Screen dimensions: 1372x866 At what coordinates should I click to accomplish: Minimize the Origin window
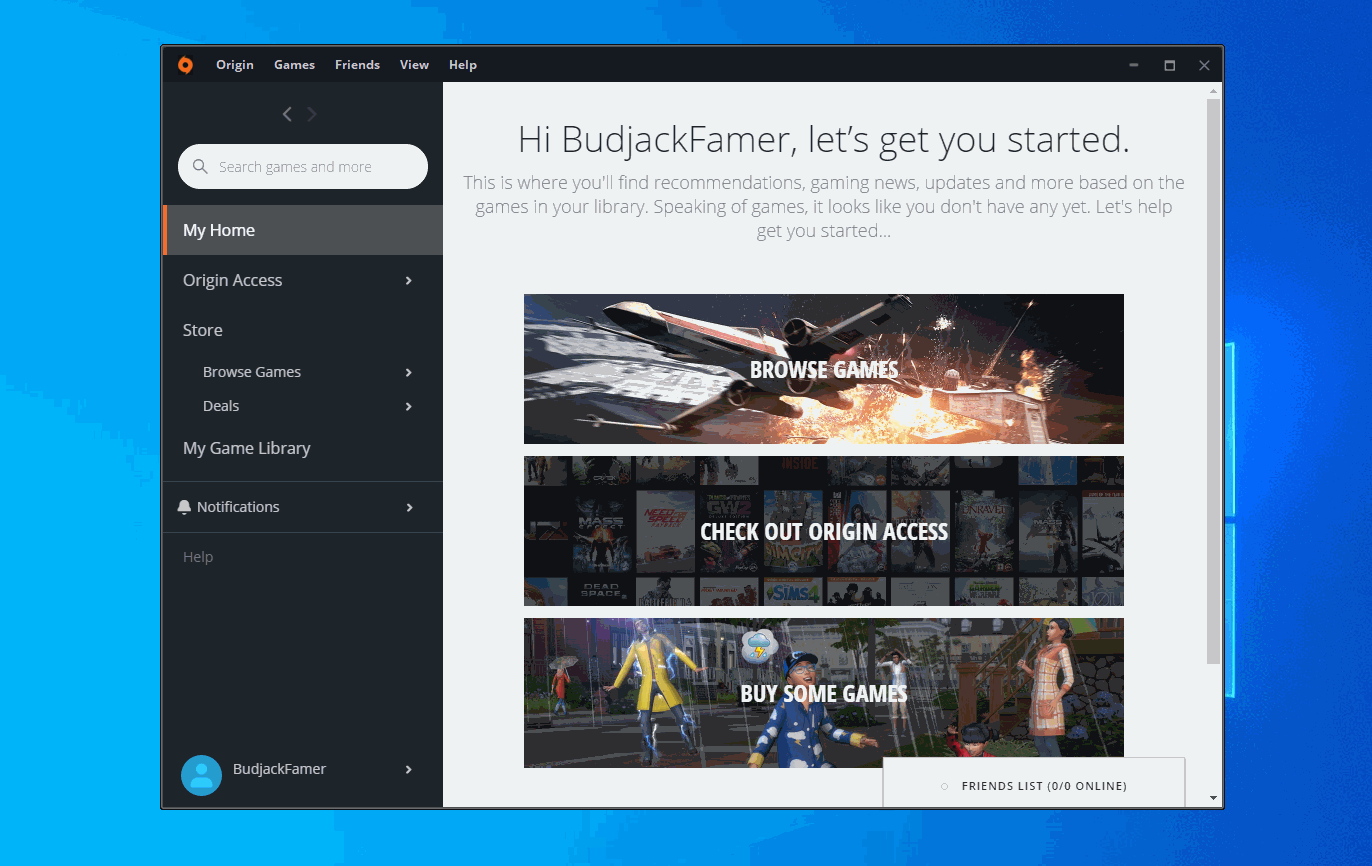click(x=1134, y=65)
